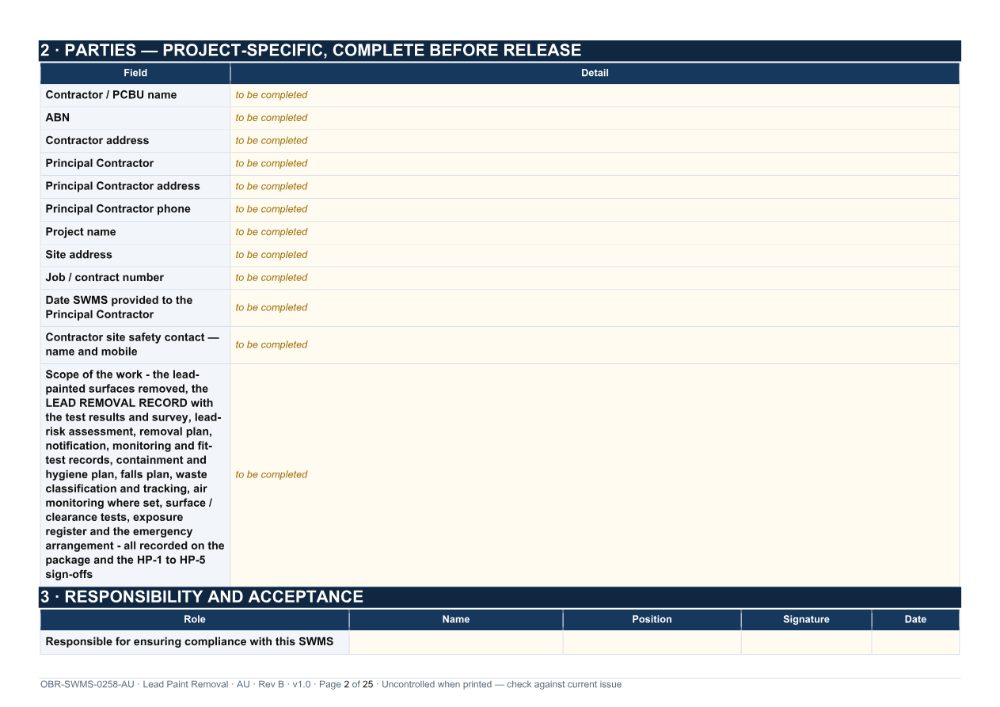Click the site safety contact detail cell
Screen dimensions: 1000x707
(594, 345)
